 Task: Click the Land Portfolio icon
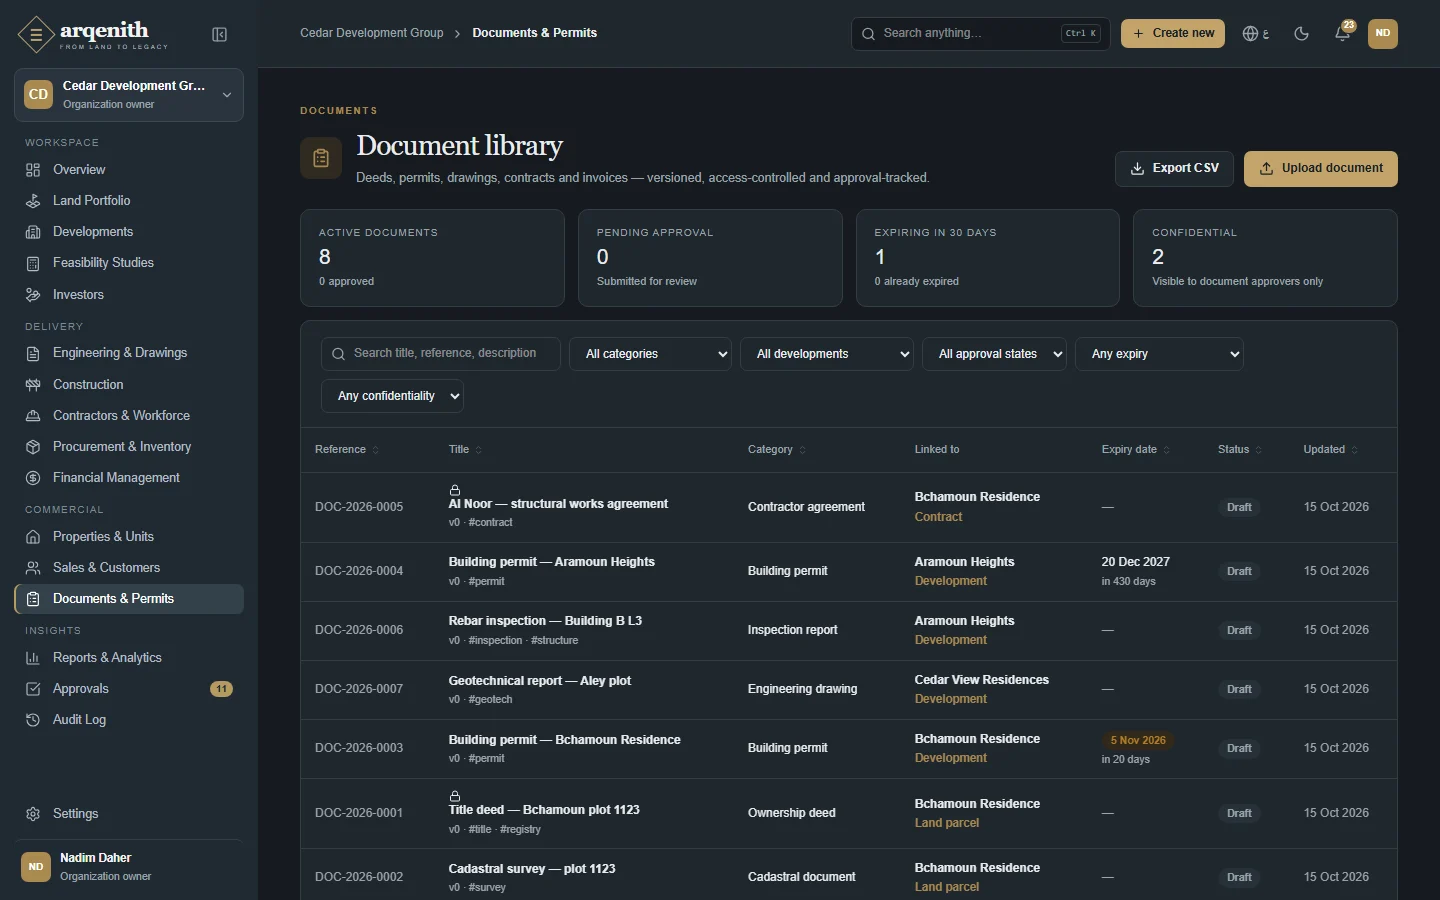tap(33, 201)
